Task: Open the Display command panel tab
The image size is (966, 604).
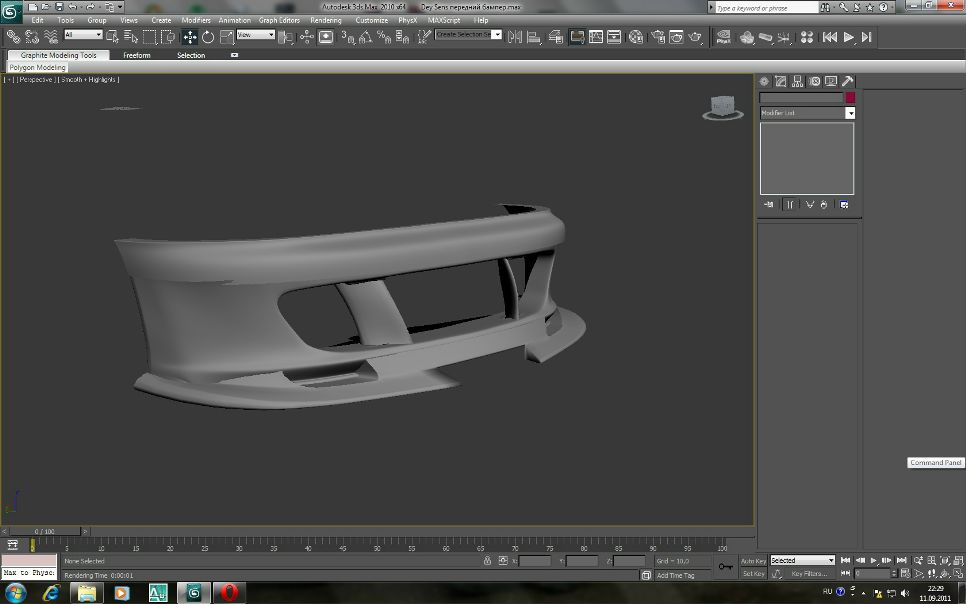Action: (x=831, y=81)
